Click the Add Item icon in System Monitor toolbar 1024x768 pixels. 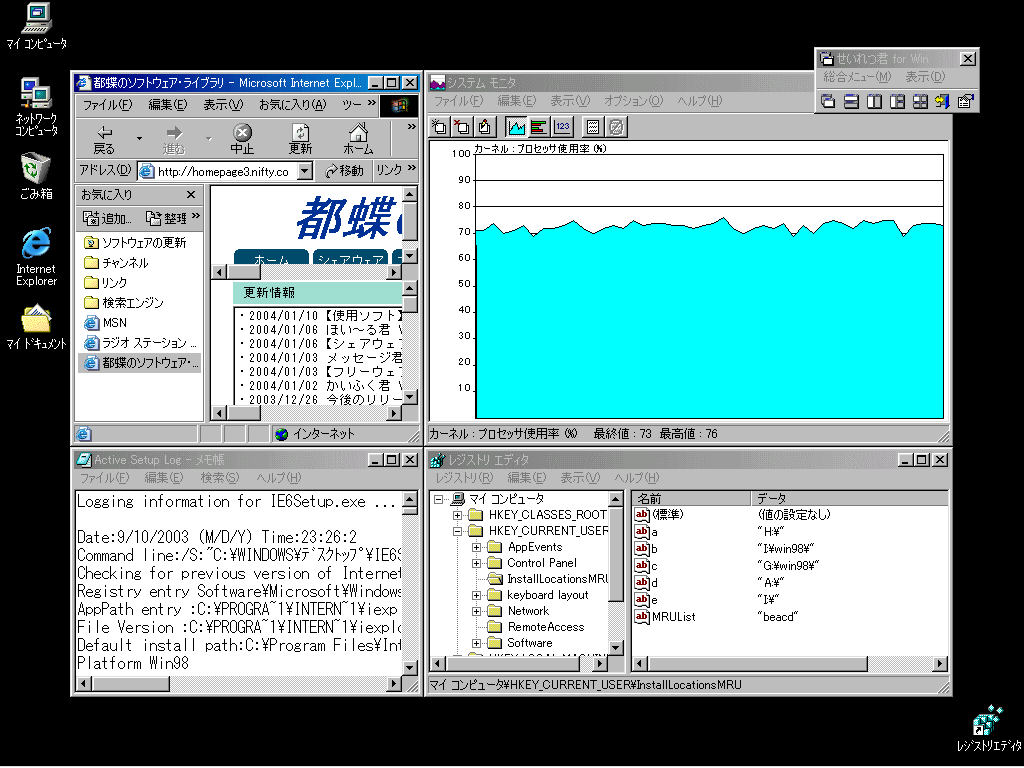pyautogui.click(x=440, y=127)
